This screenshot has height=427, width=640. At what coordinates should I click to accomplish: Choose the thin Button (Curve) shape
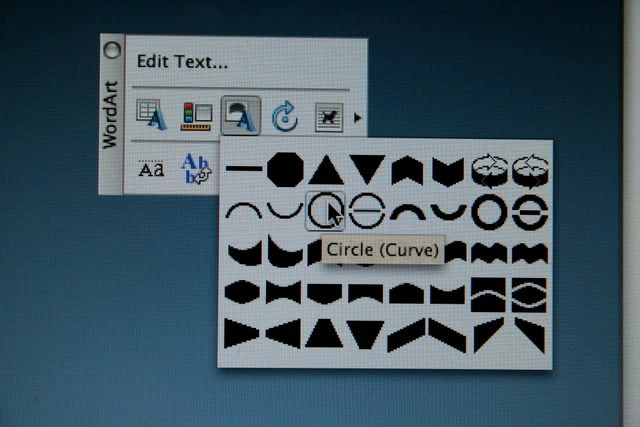click(x=367, y=211)
